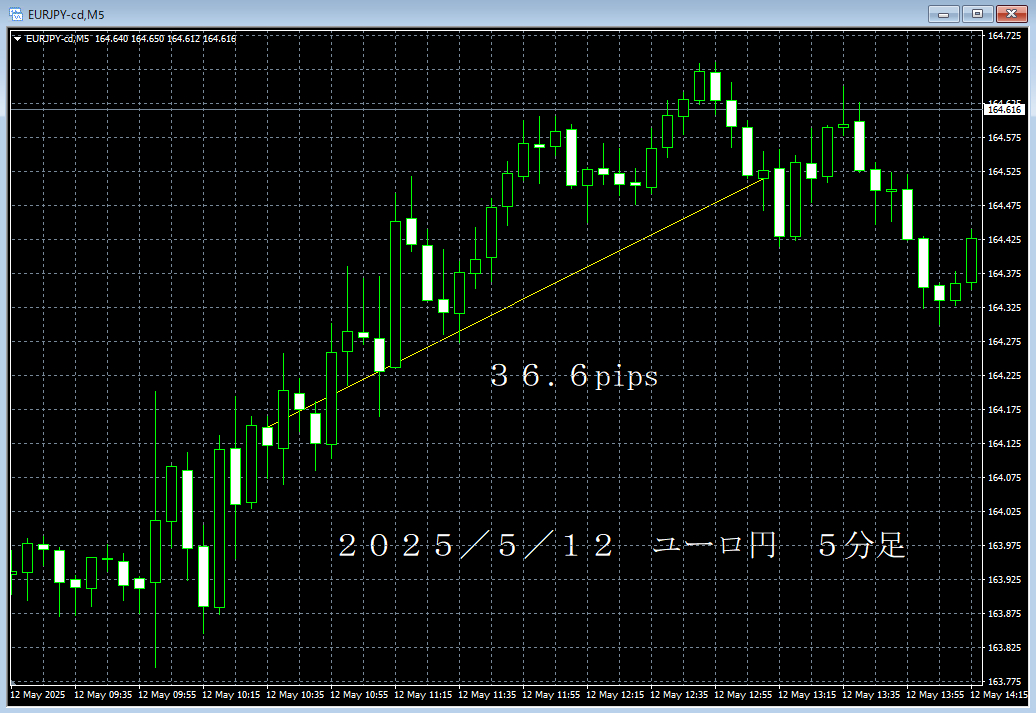Click time axis label 12 May 13:15
This screenshot has width=1036, height=713.
(x=807, y=694)
